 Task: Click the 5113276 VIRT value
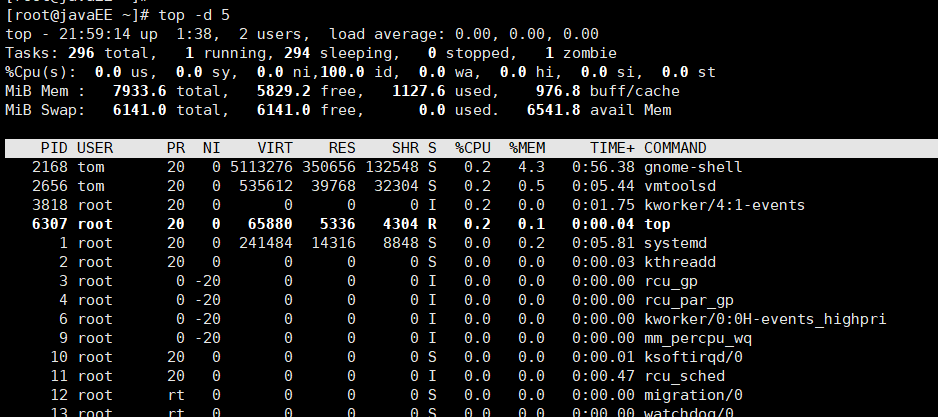[261, 167]
